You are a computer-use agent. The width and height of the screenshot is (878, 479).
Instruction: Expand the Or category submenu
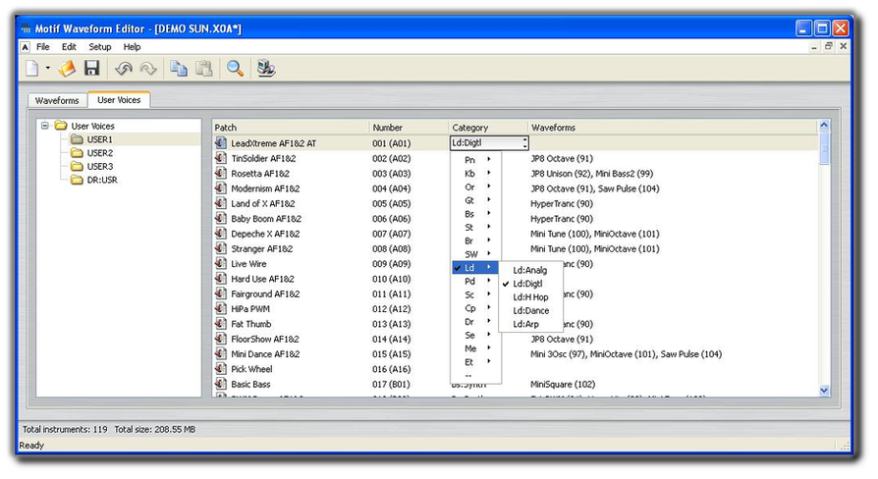click(476, 187)
